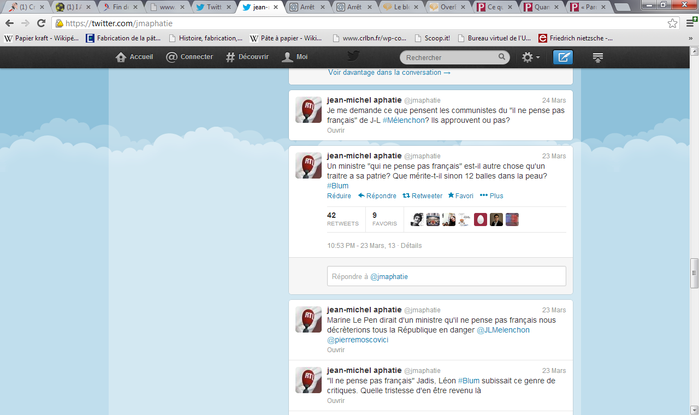Click author name on the Marine Le Pen tweet

click(x=364, y=310)
